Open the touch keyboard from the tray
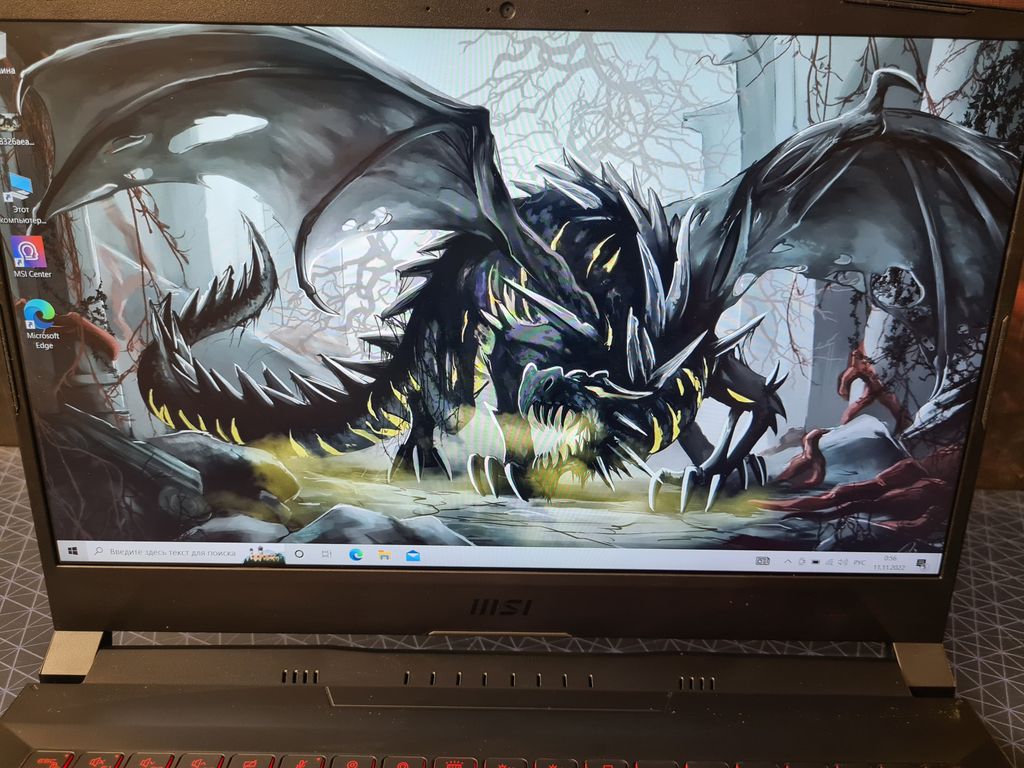The image size is (1024, 768). point(762,562)
